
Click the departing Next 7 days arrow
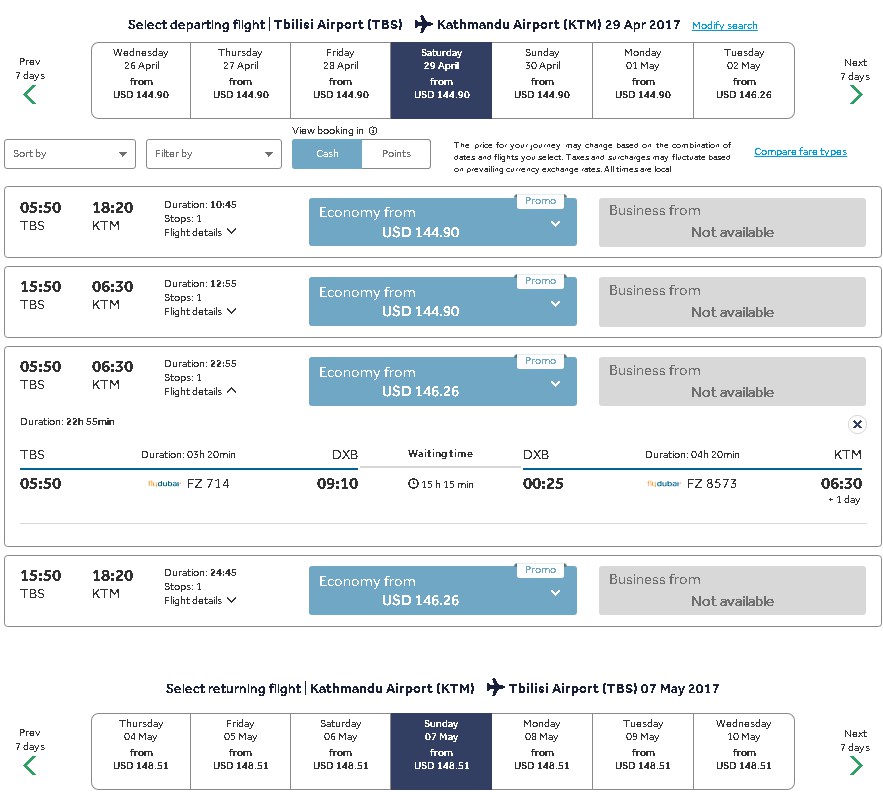(856, 95)
